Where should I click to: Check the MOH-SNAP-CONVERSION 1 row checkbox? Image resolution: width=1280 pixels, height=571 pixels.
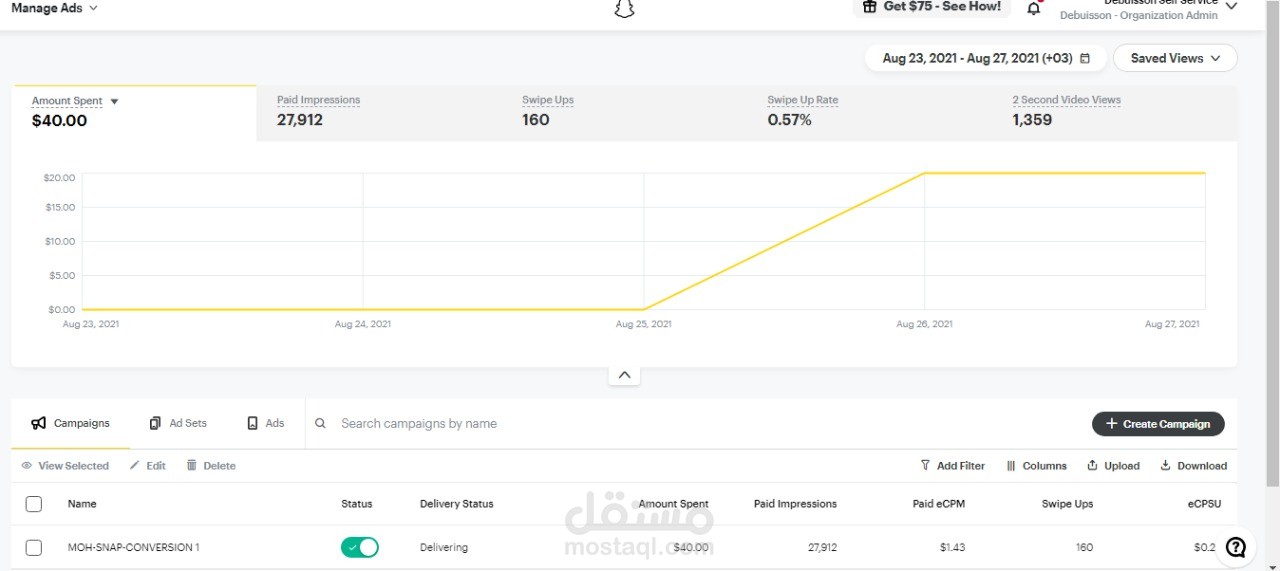(x=34, y=547)
